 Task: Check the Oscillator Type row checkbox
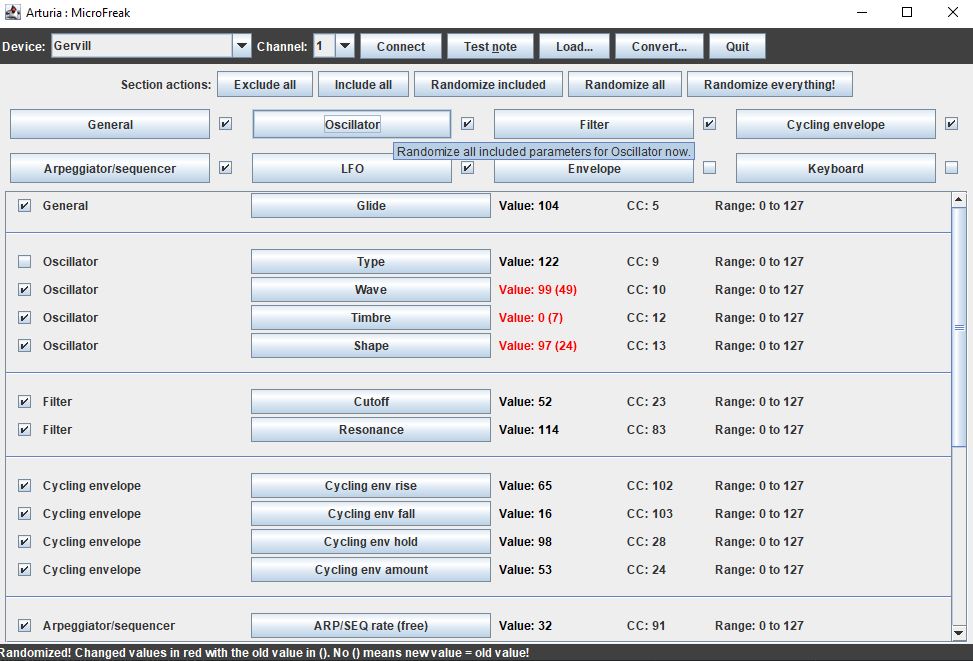click(24, 262)
